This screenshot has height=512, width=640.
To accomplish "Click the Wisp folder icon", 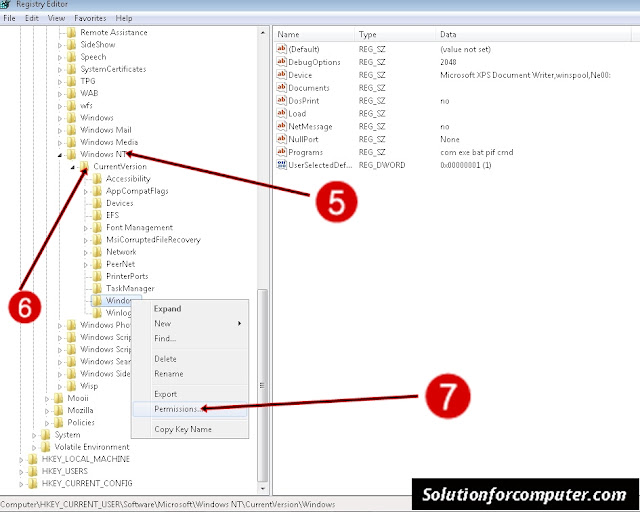I will pos(71,385).
